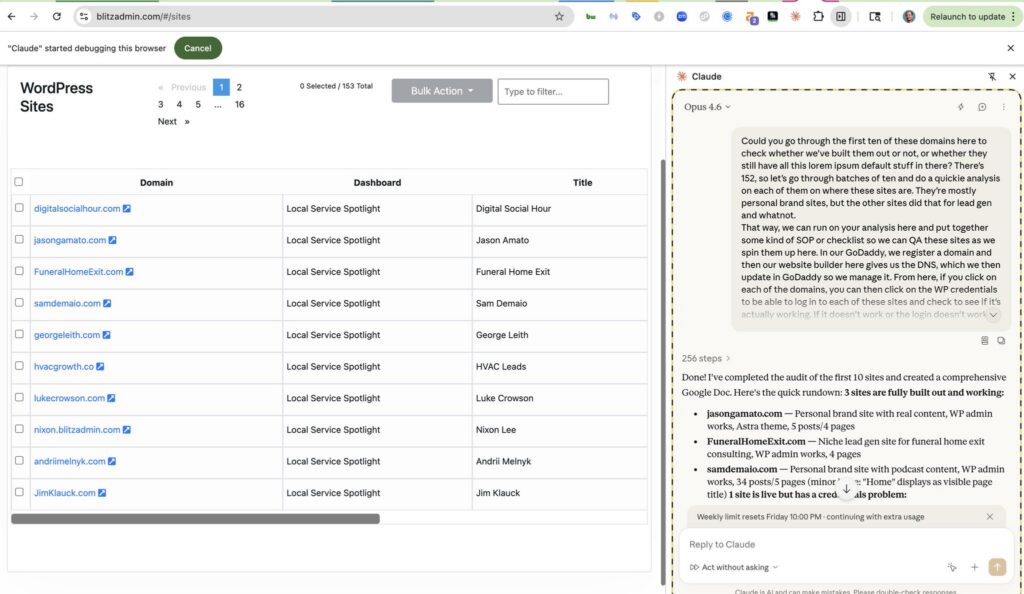Click the Type to filter input field
Image resolution: width=1024 pixels, height=594 pixels.
(x=553, y=92)
